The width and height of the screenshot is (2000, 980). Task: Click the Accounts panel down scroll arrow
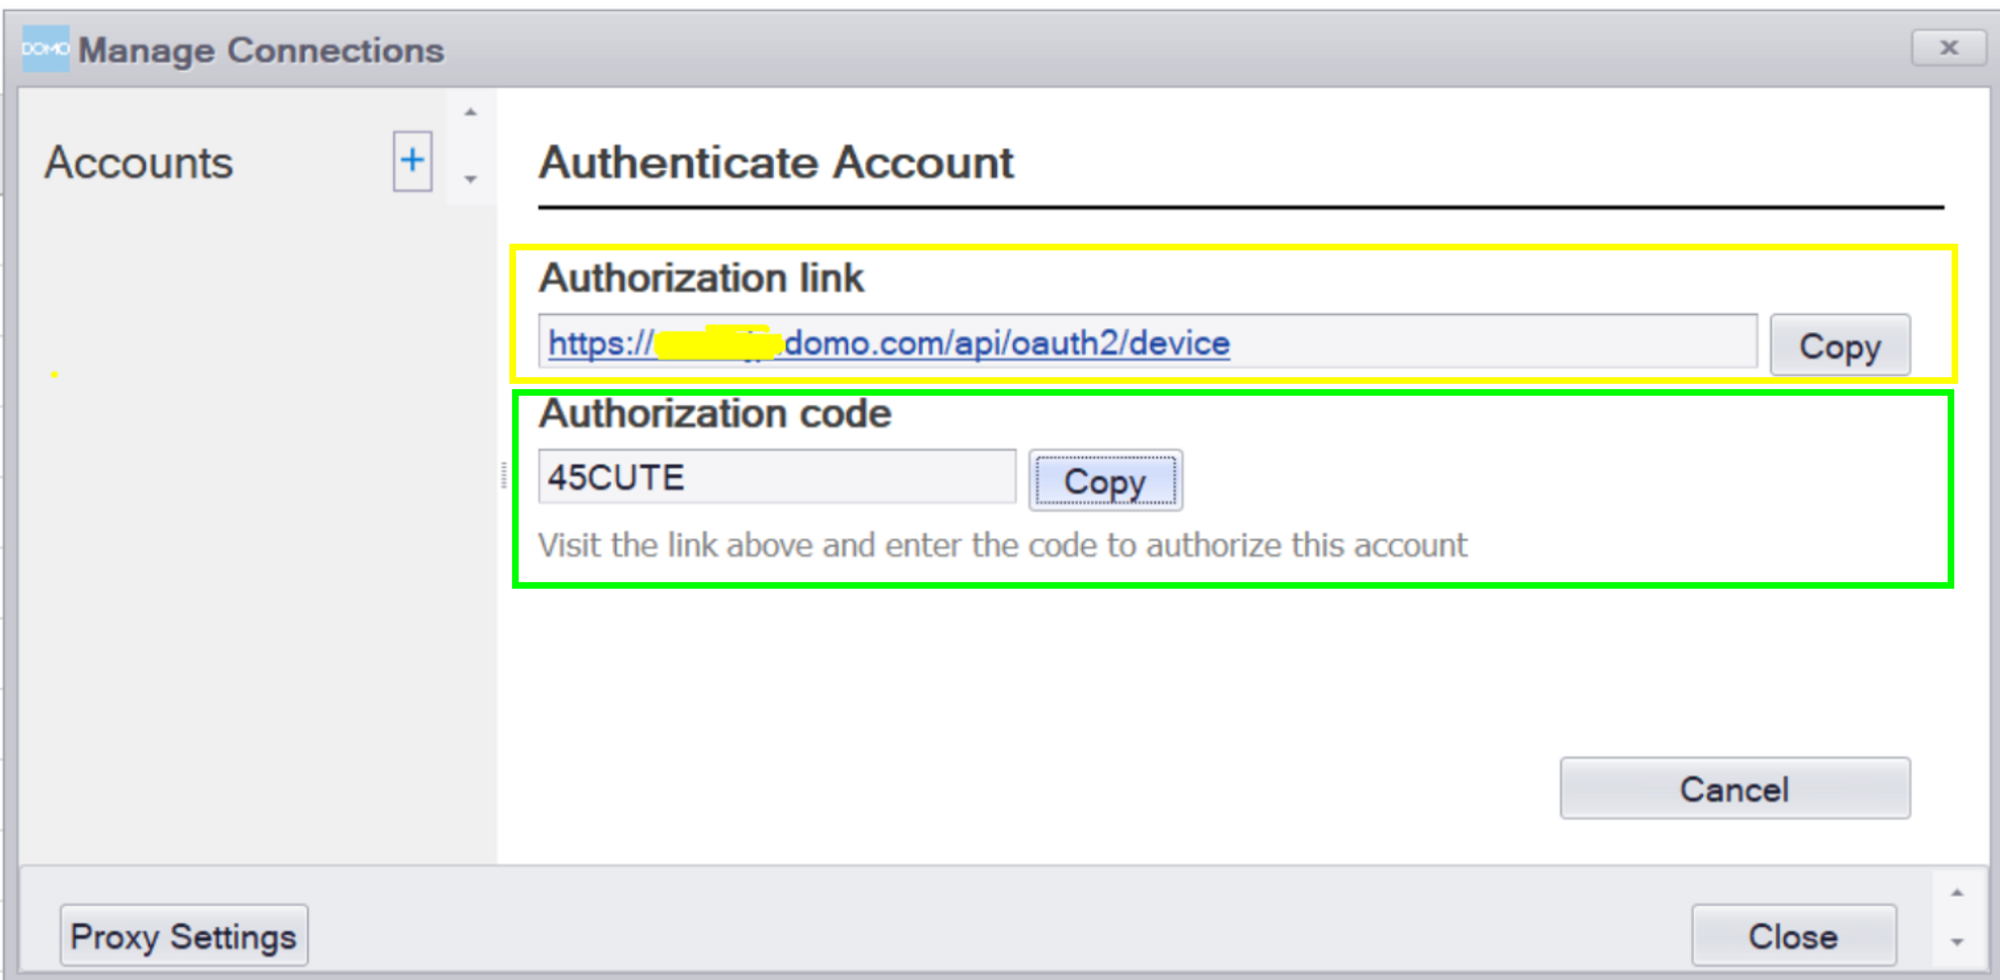pos(470,180)
